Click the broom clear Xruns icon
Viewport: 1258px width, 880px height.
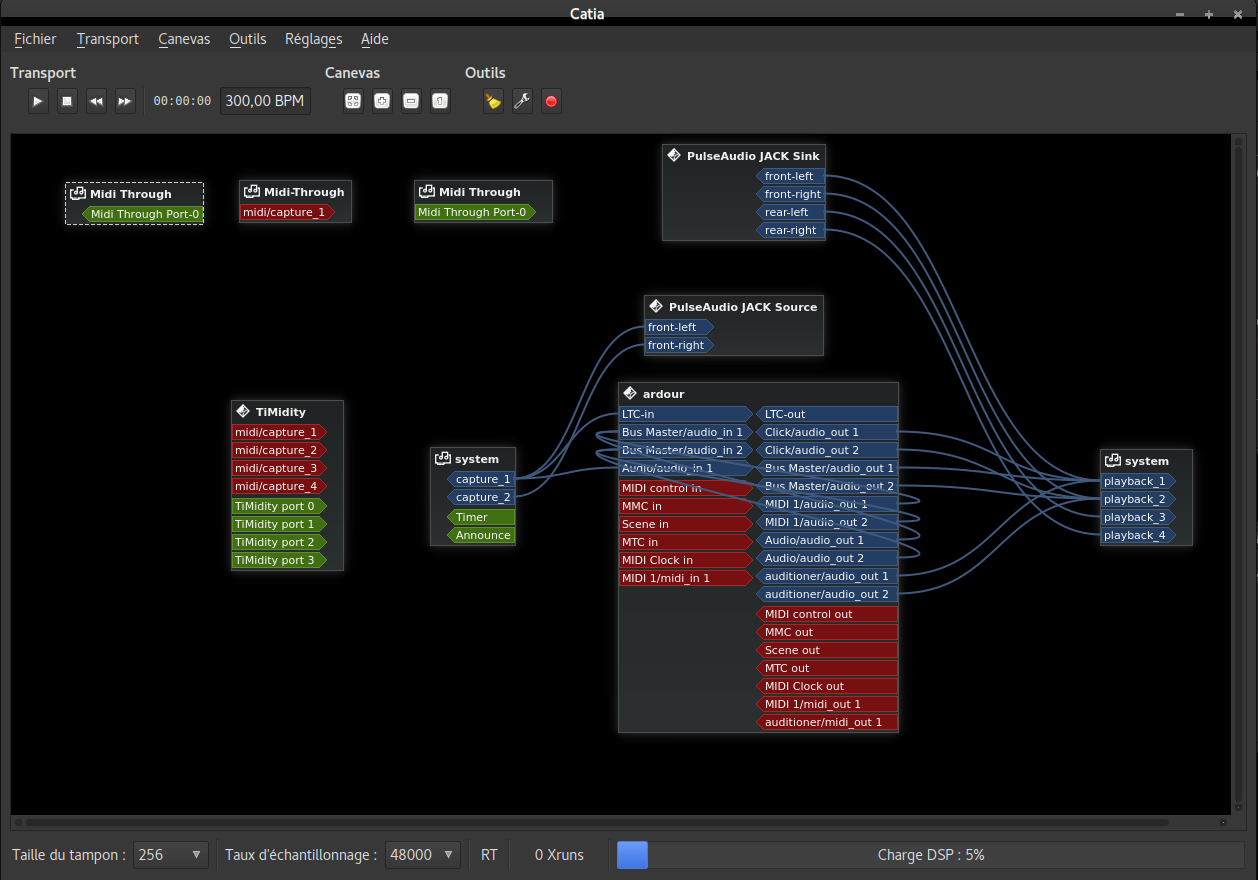click(x=493, y=101)
